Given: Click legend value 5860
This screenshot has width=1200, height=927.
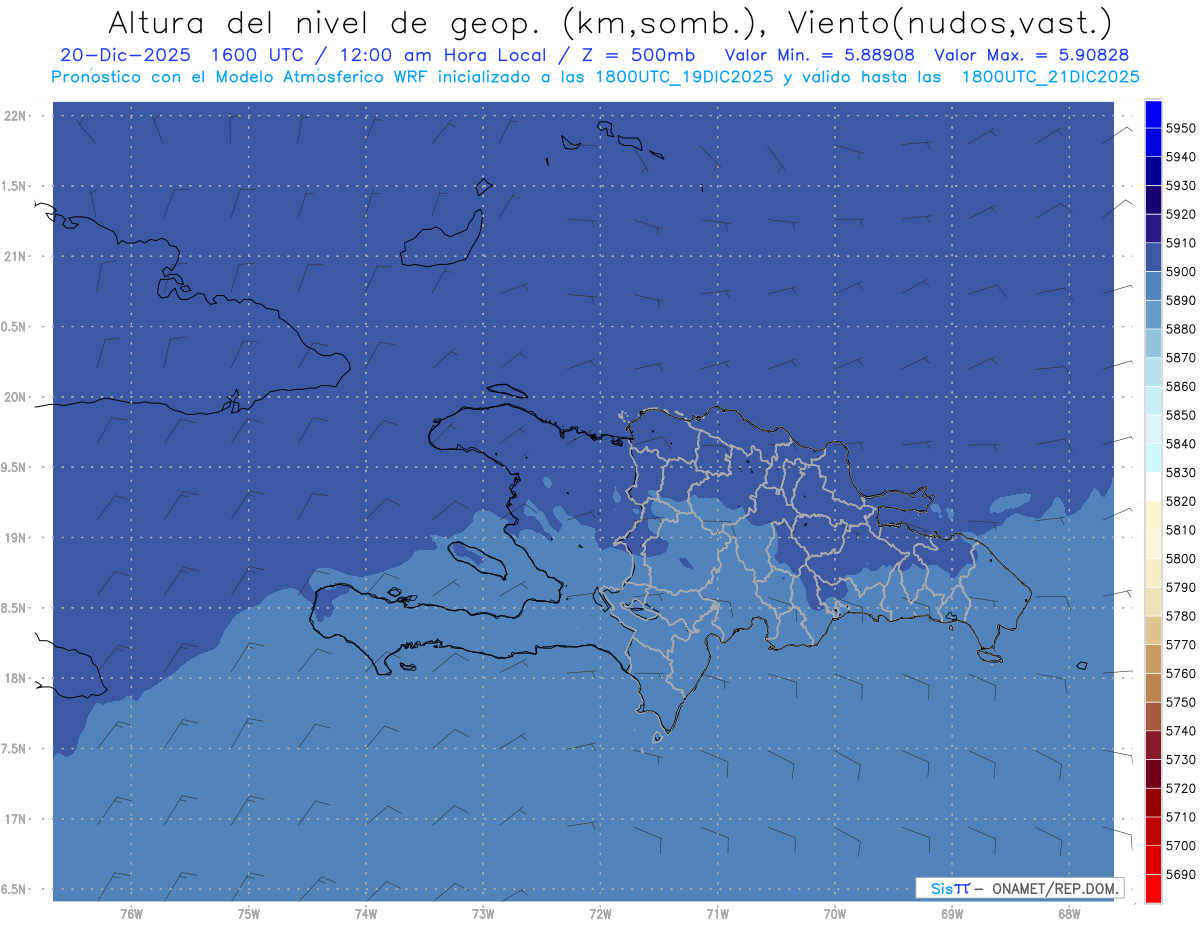Looking at the screenshot, I should pyautogui.click(x=1180, y=386).
